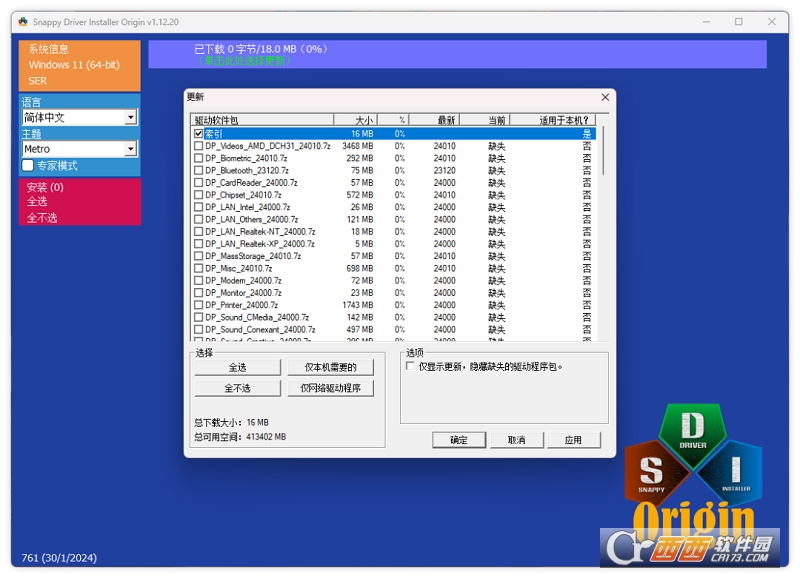The width and height of the screenshot is (800, 578).
Task: Click the 全选 button in update dialog
Action: pyautogui.click(x=237, y=367)
